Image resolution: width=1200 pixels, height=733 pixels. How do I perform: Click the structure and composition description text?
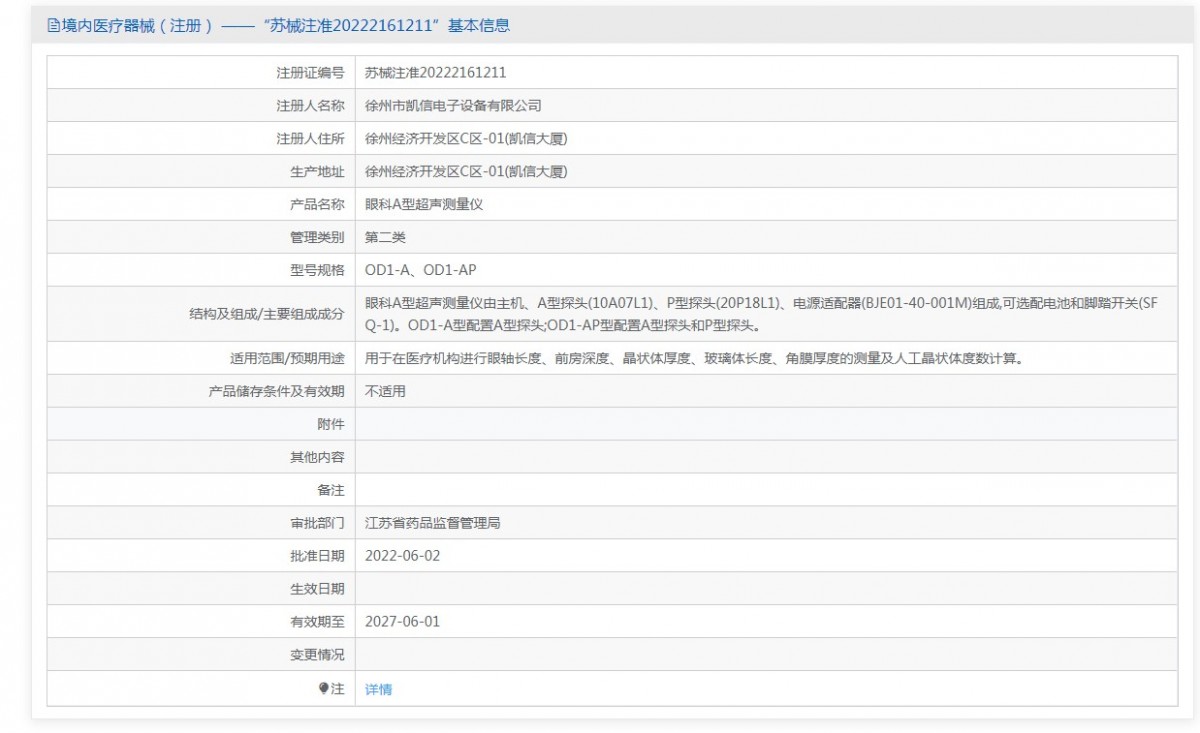(x=760, y=314)
